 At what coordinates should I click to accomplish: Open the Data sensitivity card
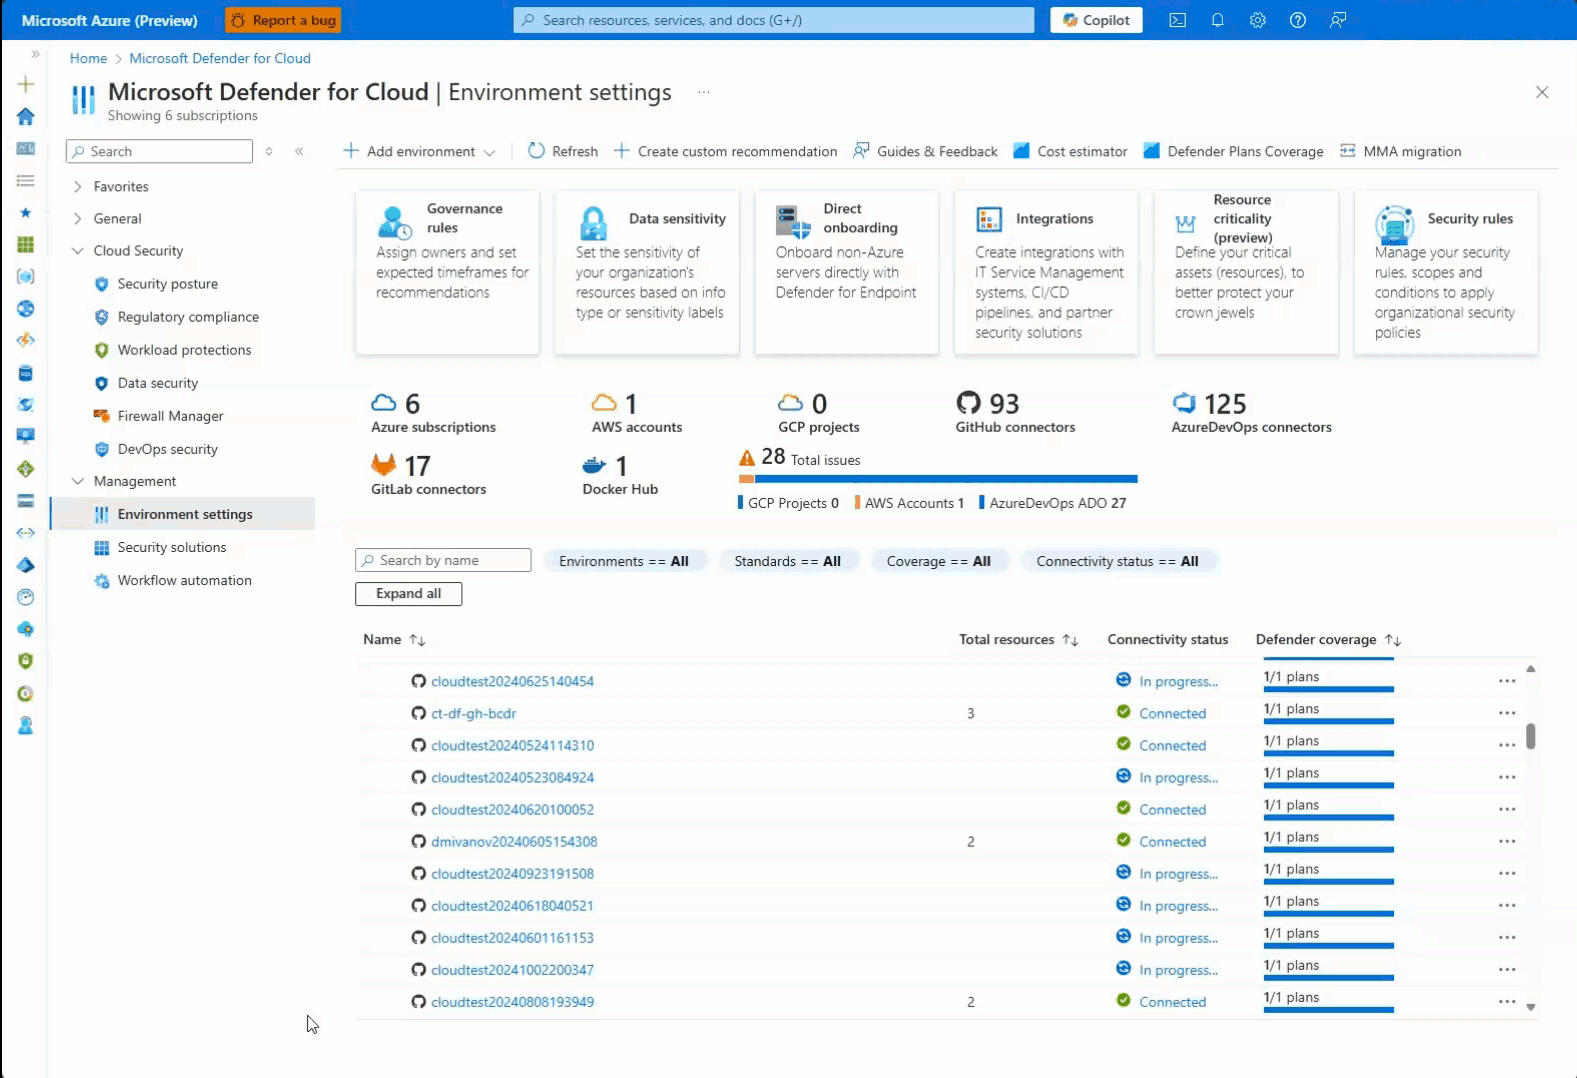tap(647, 272)
